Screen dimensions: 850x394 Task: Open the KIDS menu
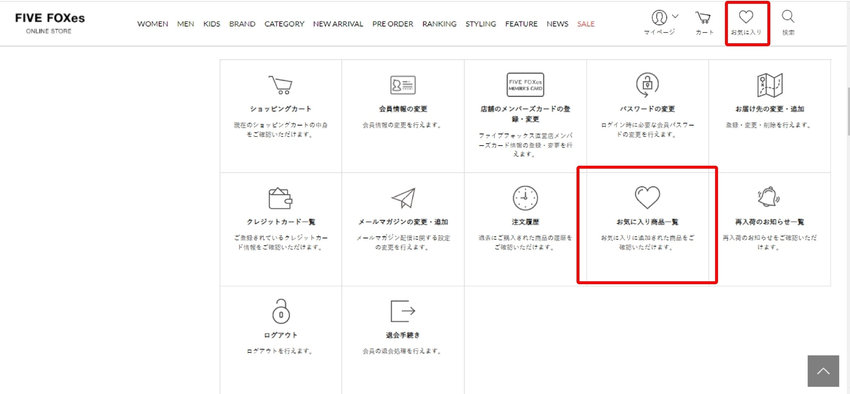[x=211, y=24]
